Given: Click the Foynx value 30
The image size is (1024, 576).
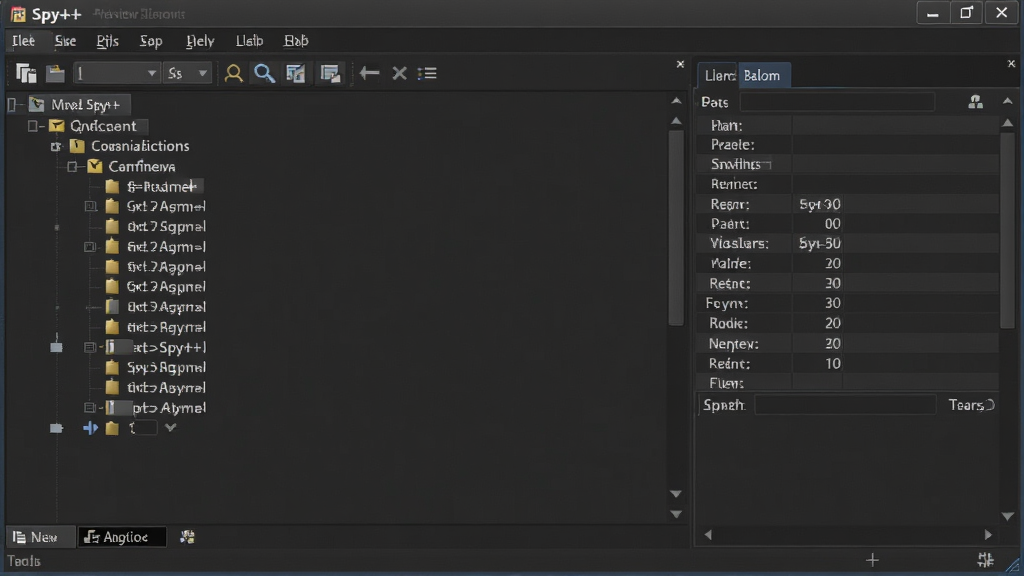Looking at the screenshot, I should point(833,303).
